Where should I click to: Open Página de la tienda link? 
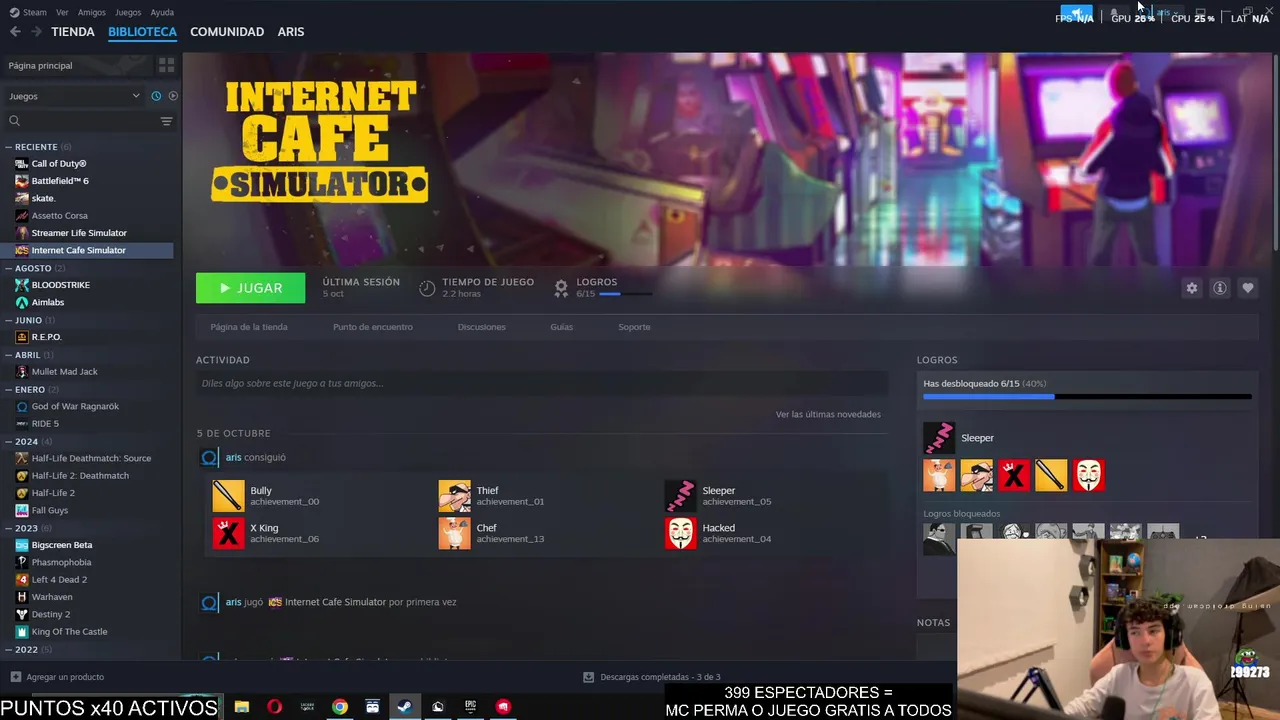249,327
